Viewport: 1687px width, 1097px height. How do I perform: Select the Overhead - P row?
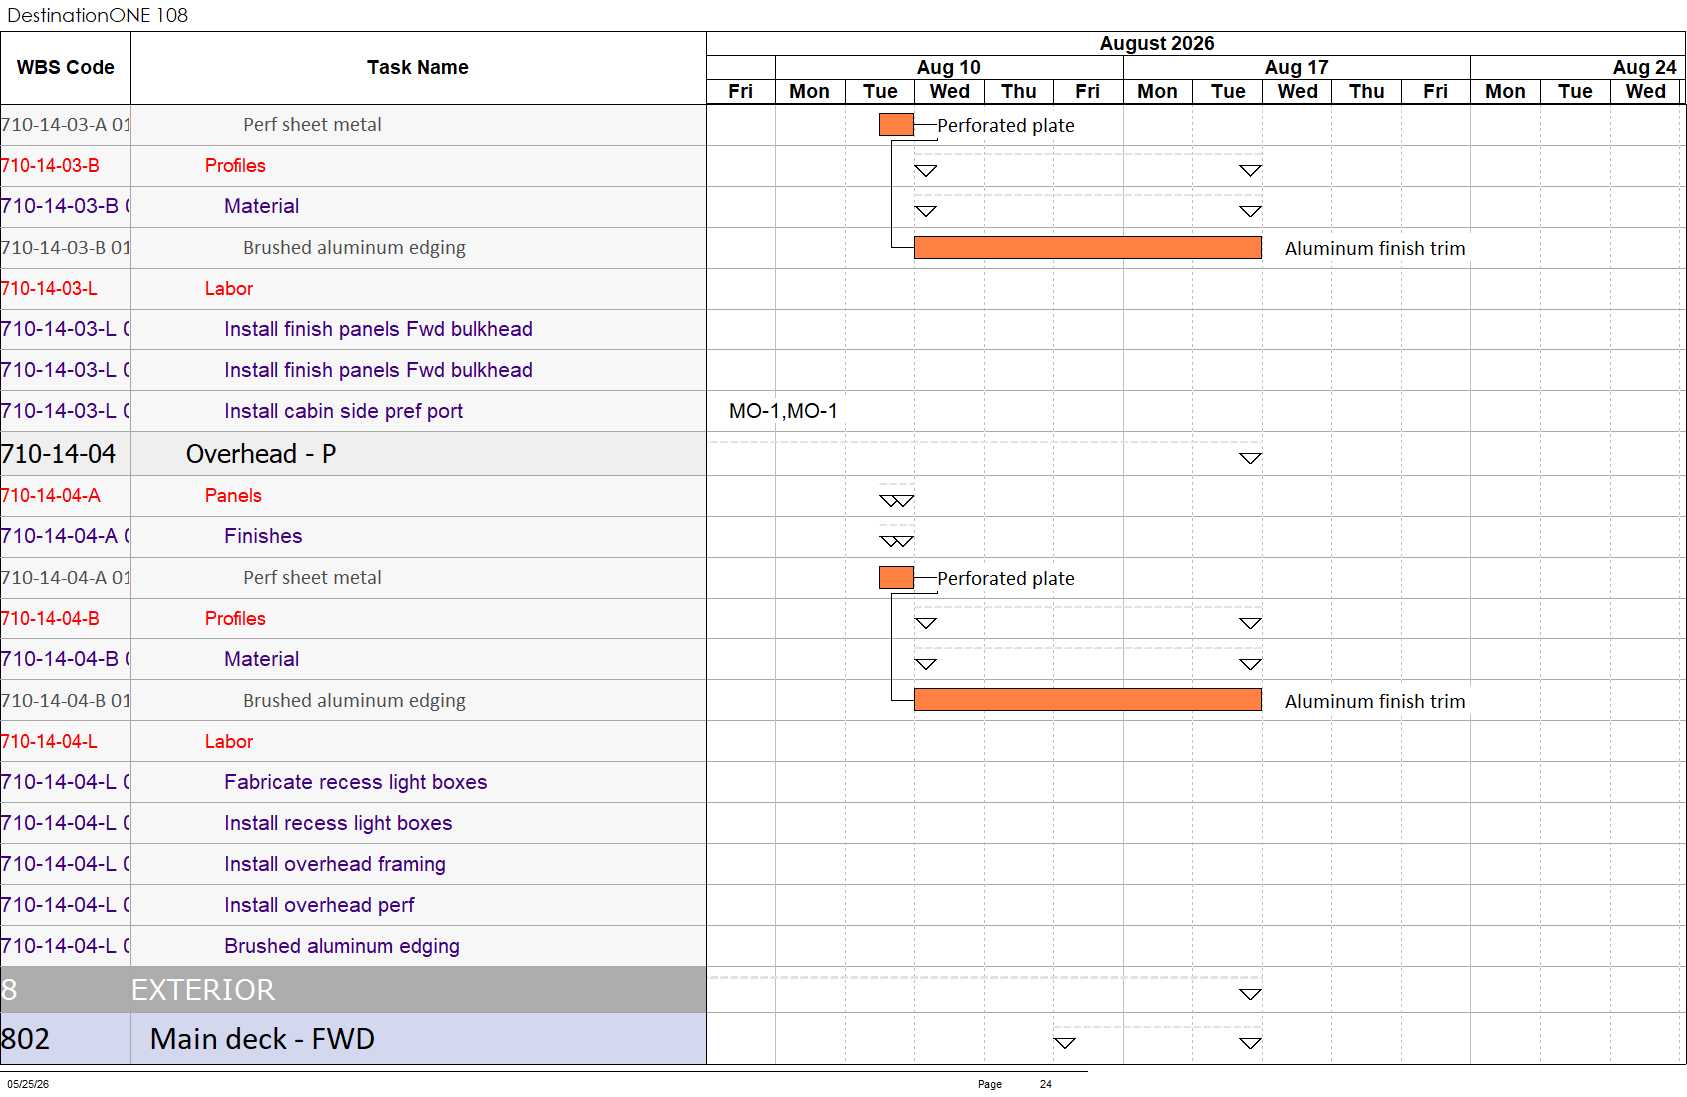[x=353, y=454]
